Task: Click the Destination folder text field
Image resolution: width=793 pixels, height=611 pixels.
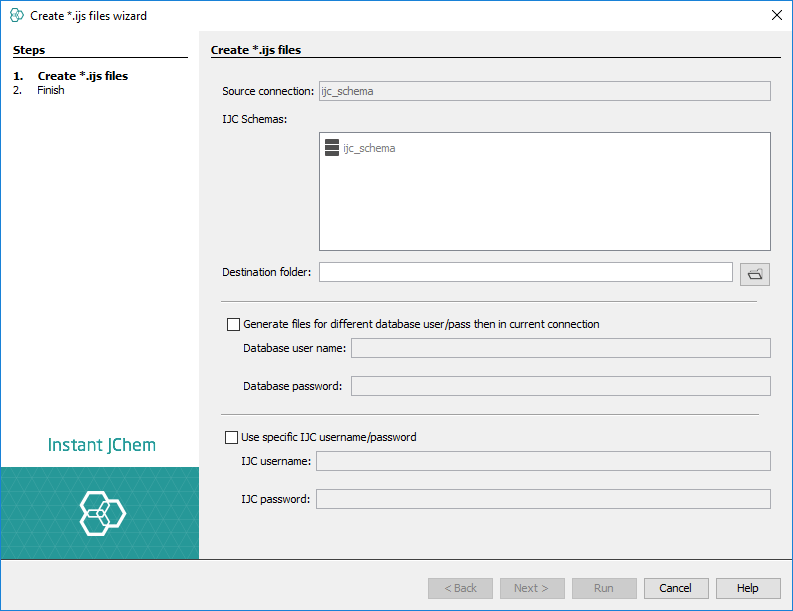Action: (x=526, y=272)
